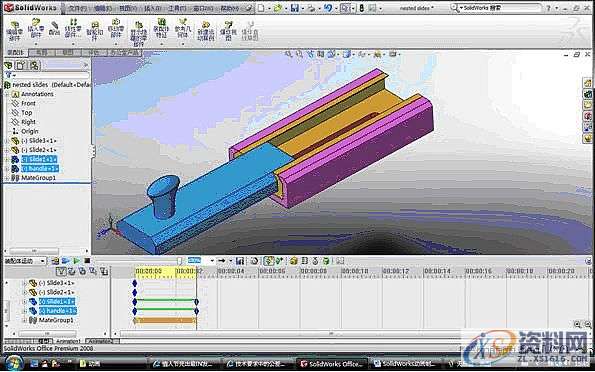Expand MateGroup1 in the FeatureManager tree

(6, 178)
